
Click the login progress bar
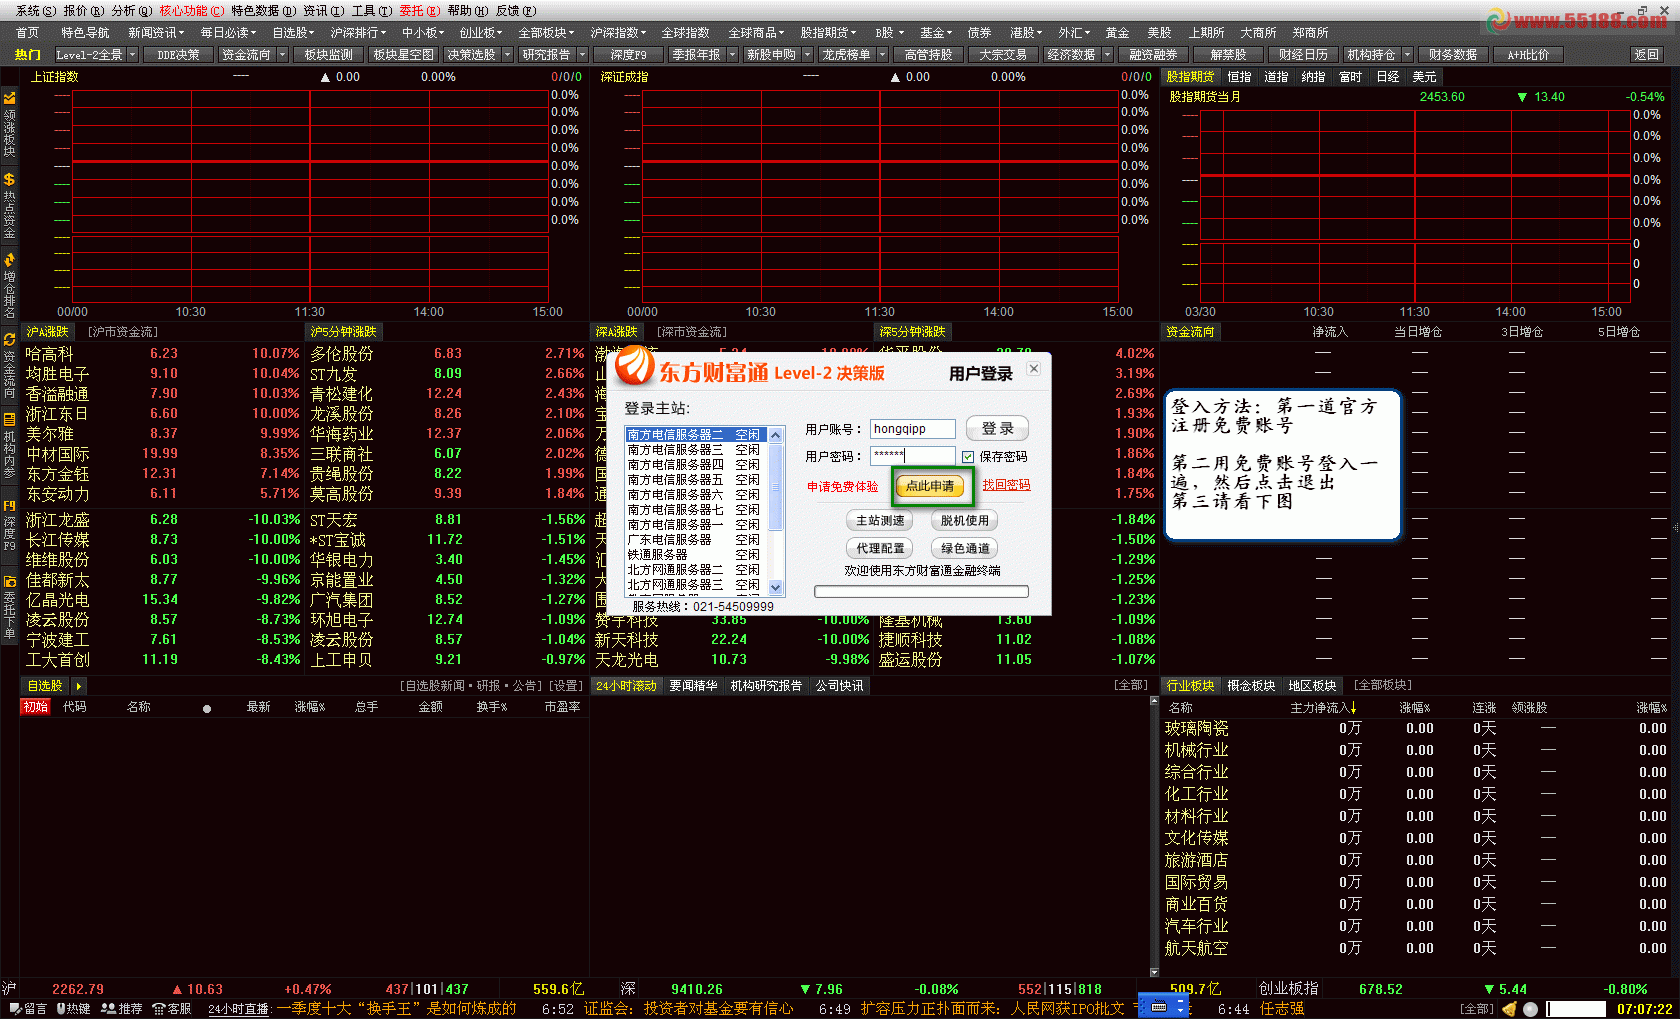coord(921,592)
